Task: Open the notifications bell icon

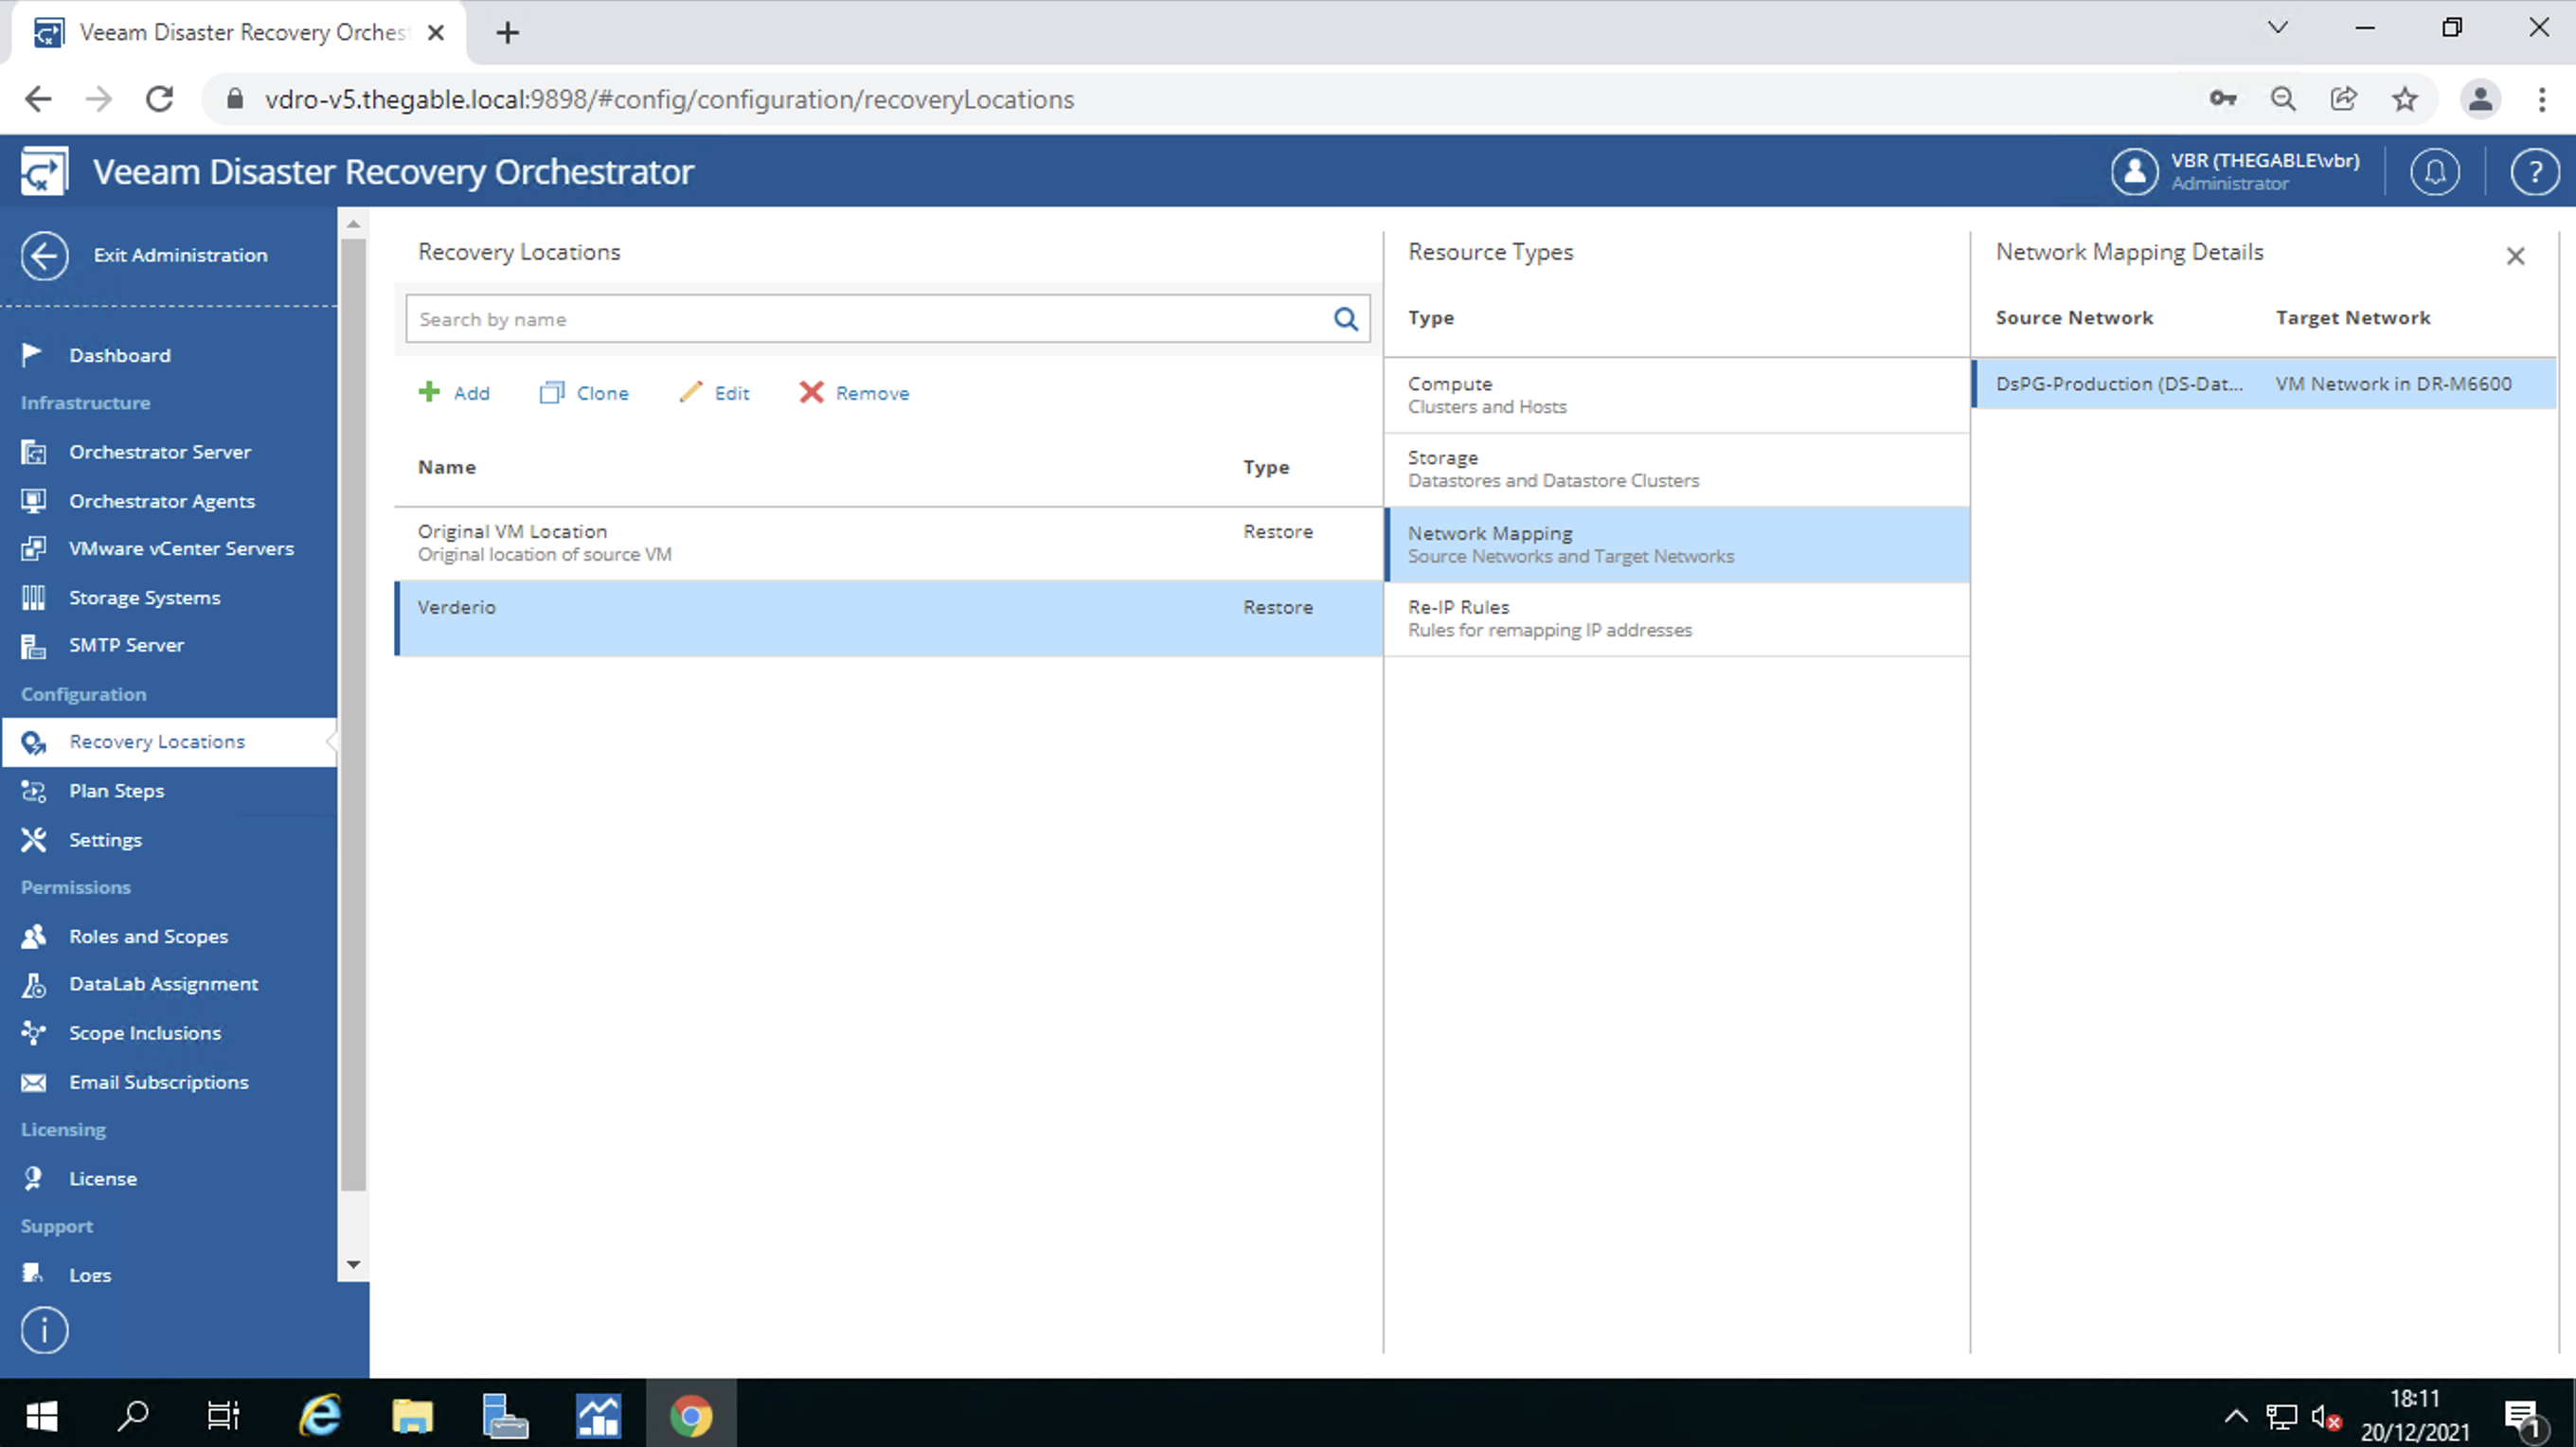Action: coord(2434,172)
